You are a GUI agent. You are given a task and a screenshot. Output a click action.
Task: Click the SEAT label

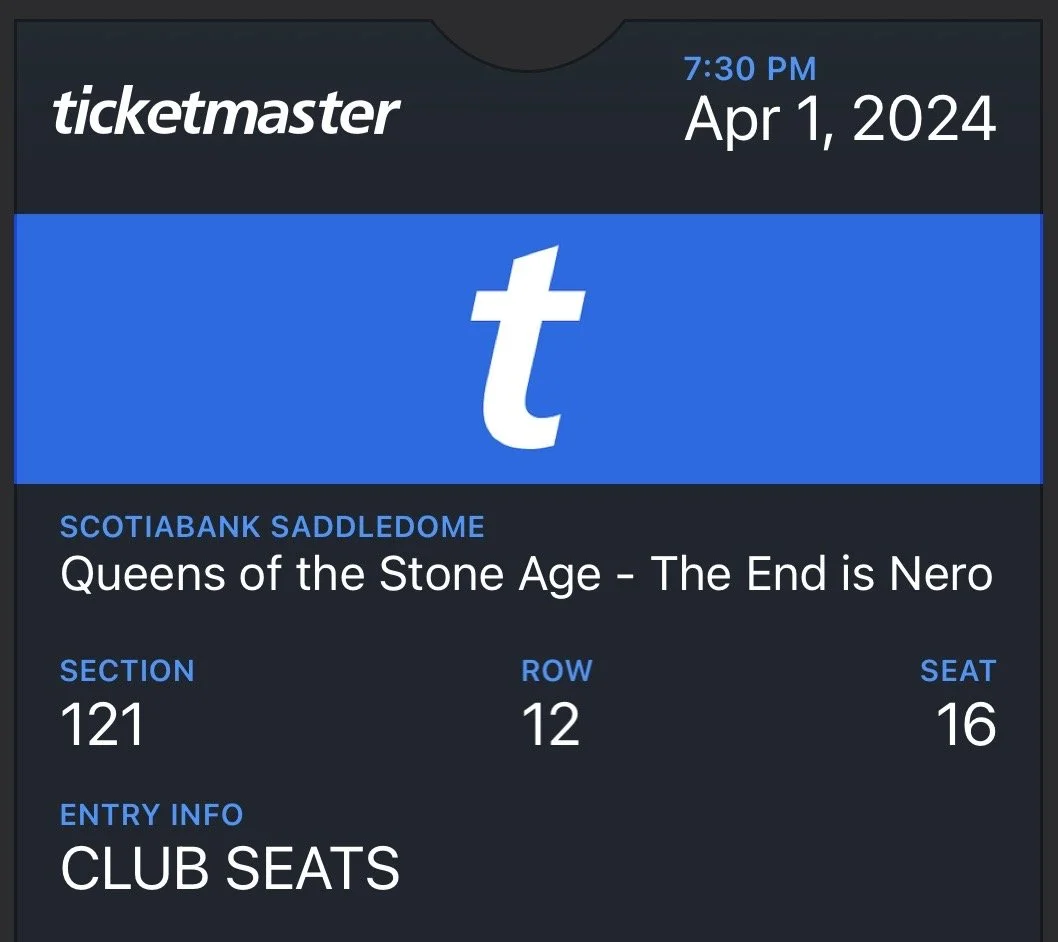tap(958, 671)
